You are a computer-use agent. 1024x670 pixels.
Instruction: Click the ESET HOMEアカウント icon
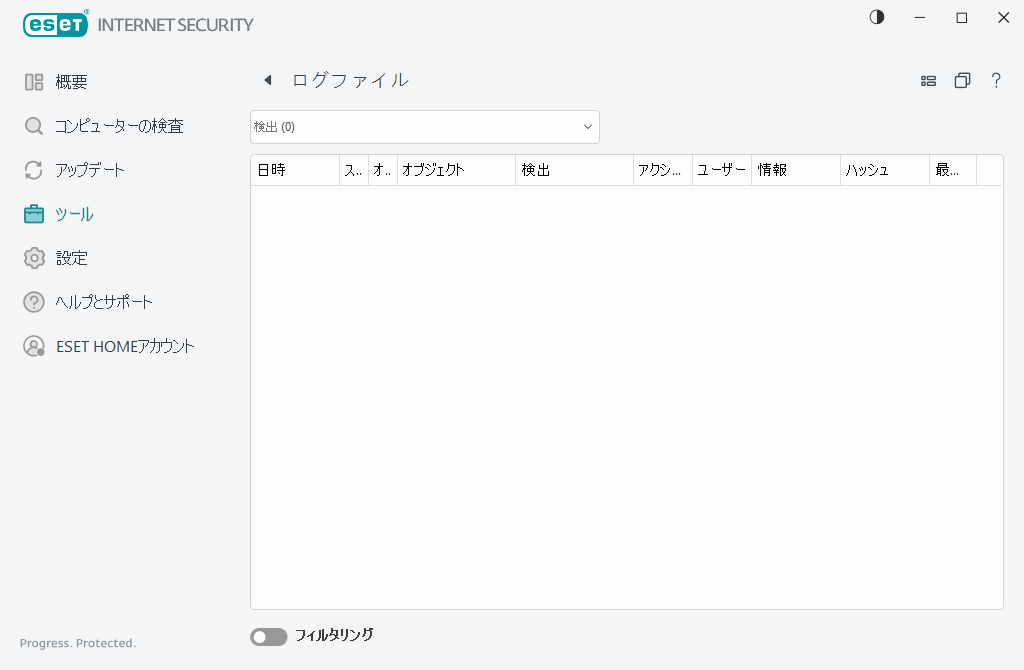pos(33,345)
